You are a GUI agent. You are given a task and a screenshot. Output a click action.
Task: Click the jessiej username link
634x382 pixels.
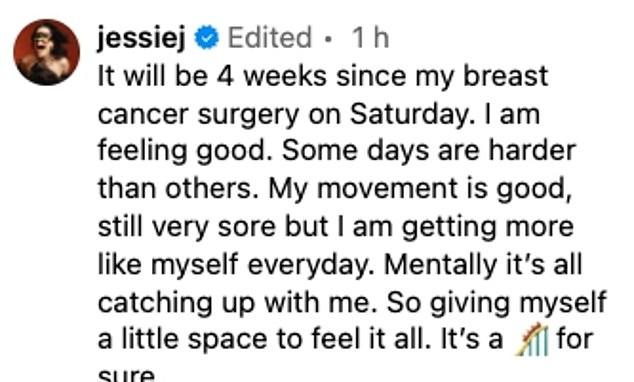[142, 38]
